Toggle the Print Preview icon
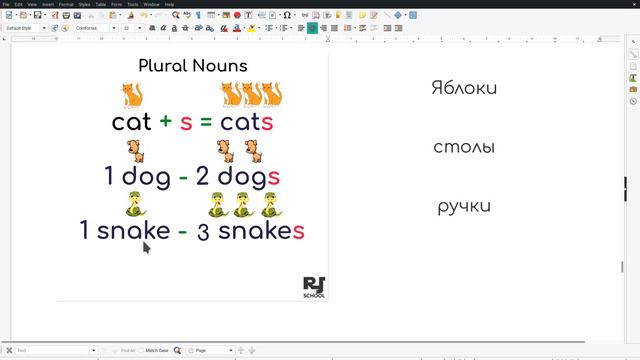640x360 pixels. (77, 15)
